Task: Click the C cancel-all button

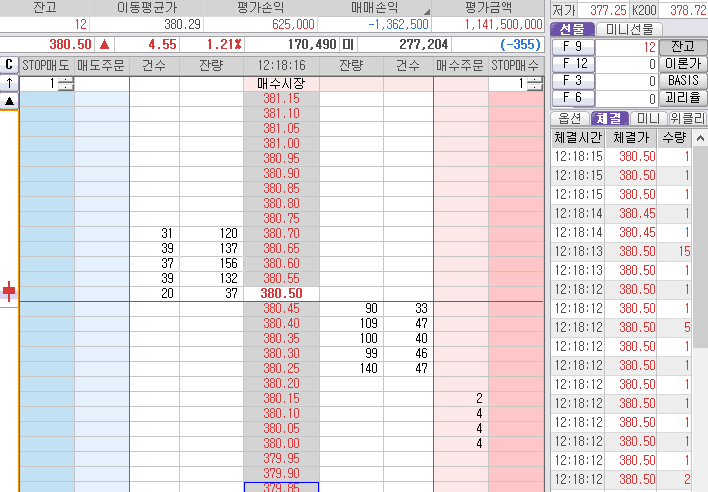Action: click(9, 65)
